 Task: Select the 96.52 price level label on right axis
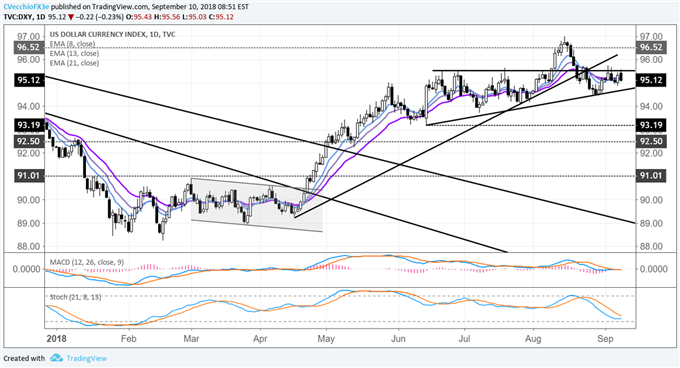coord(651,47)
